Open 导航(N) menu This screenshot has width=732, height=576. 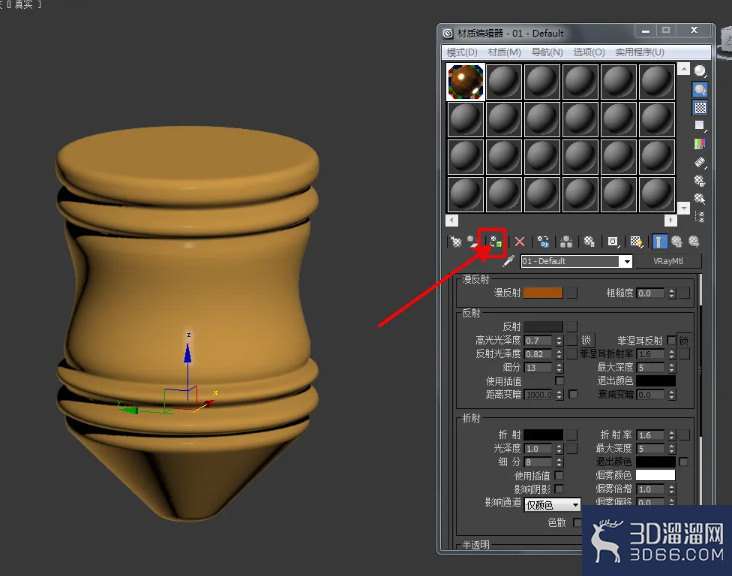pos(547,52)
